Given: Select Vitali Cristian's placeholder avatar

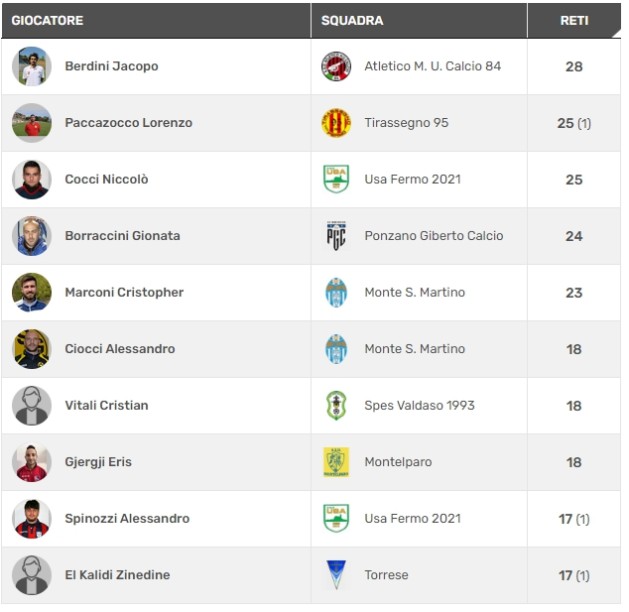Looking at the screenshot, I should click(32, 405).
